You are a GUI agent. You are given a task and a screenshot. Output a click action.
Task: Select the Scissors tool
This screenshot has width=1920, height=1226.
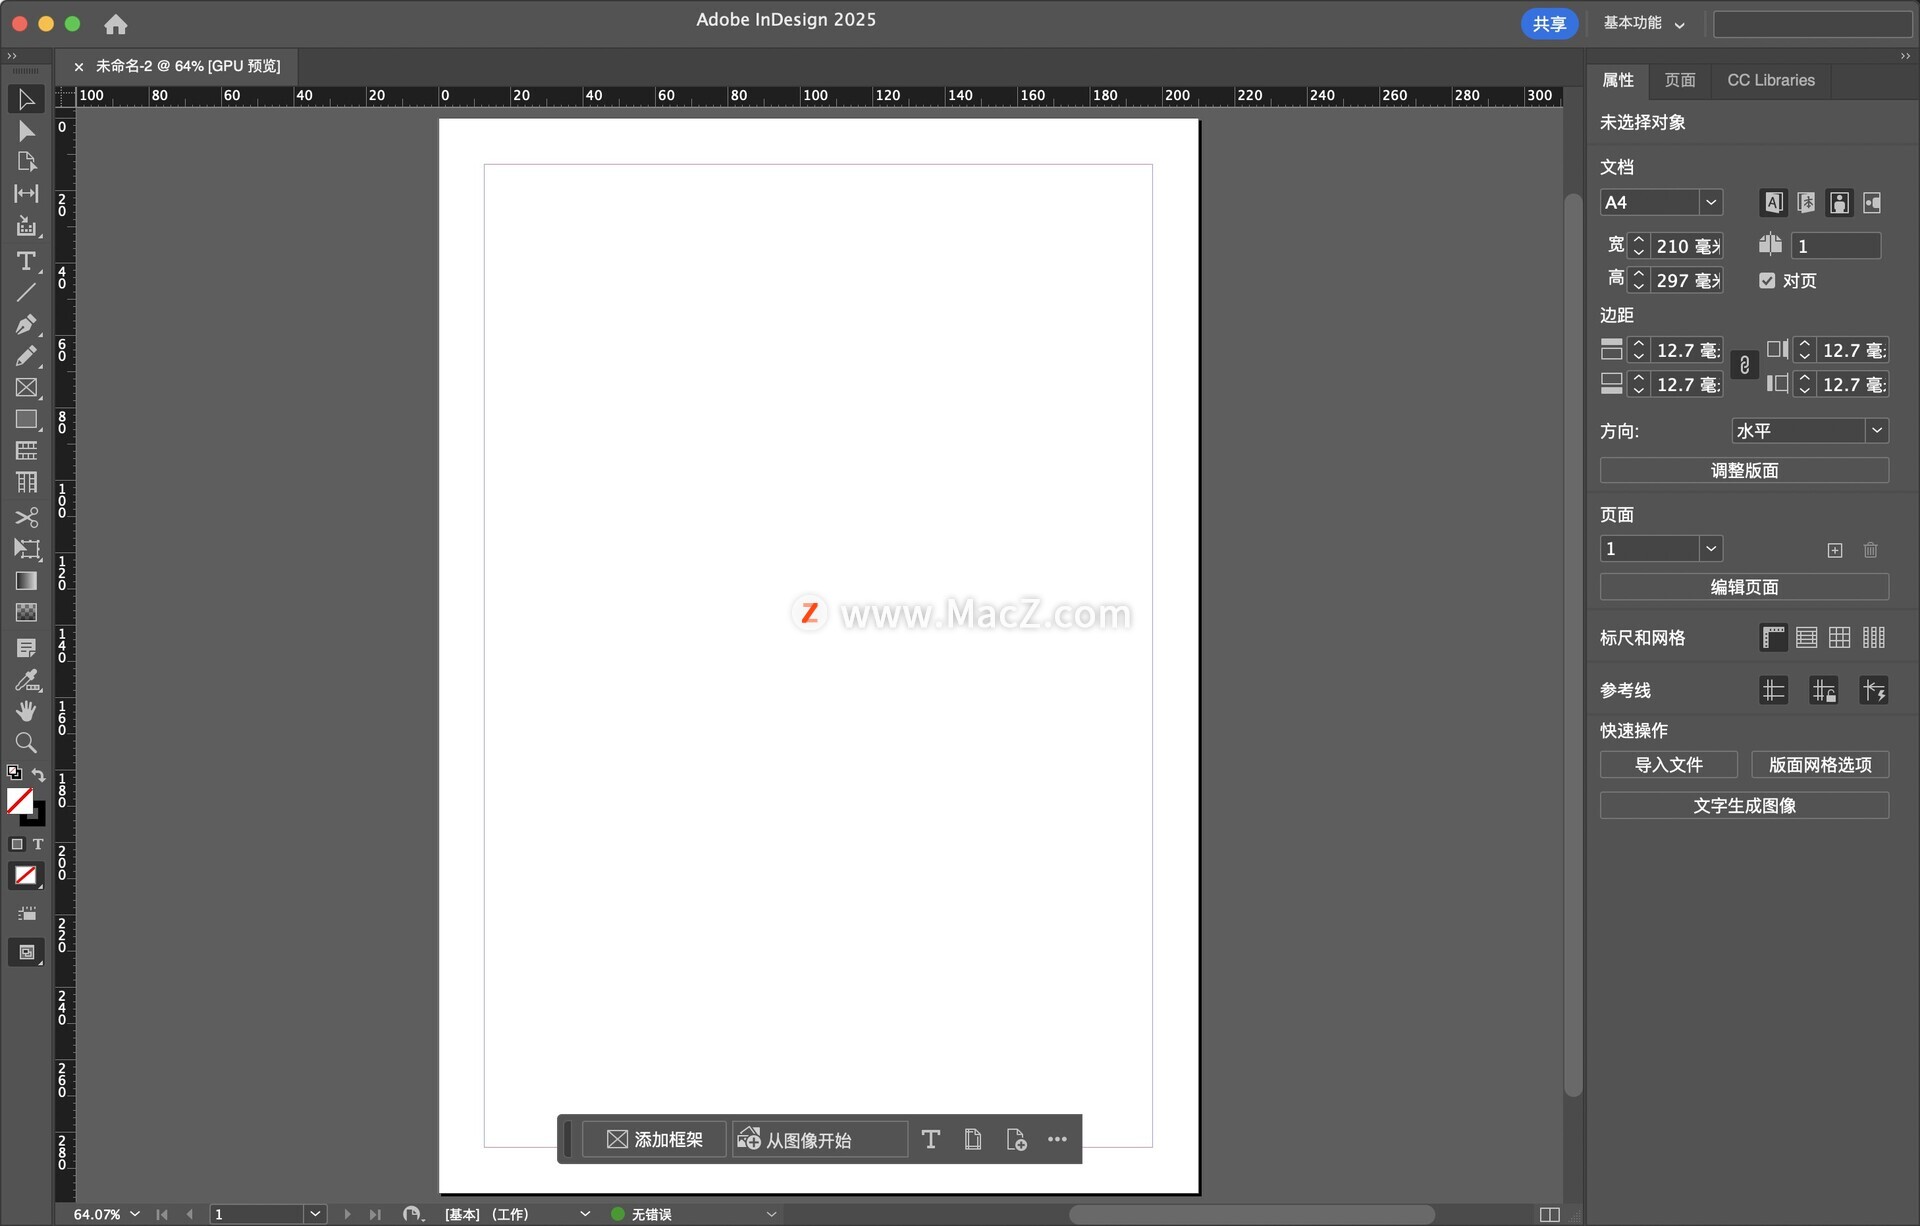[26, 517]
